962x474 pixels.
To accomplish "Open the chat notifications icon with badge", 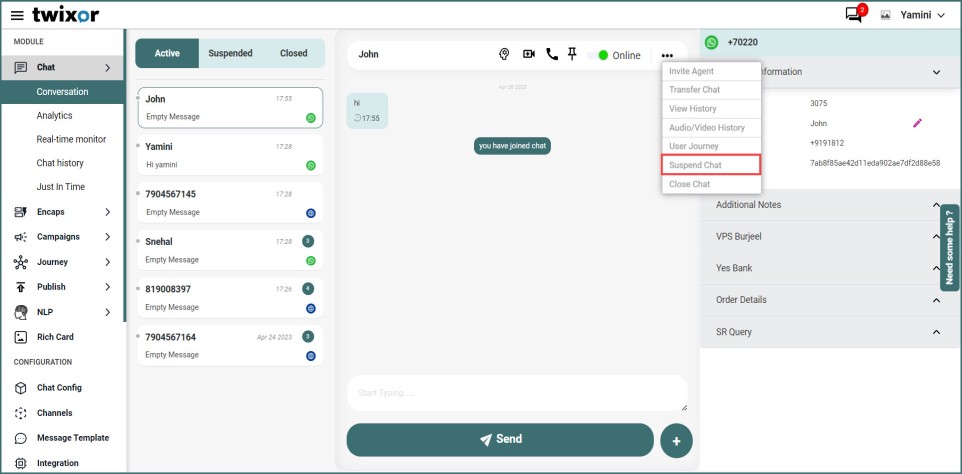I will [x=853, y=15].
